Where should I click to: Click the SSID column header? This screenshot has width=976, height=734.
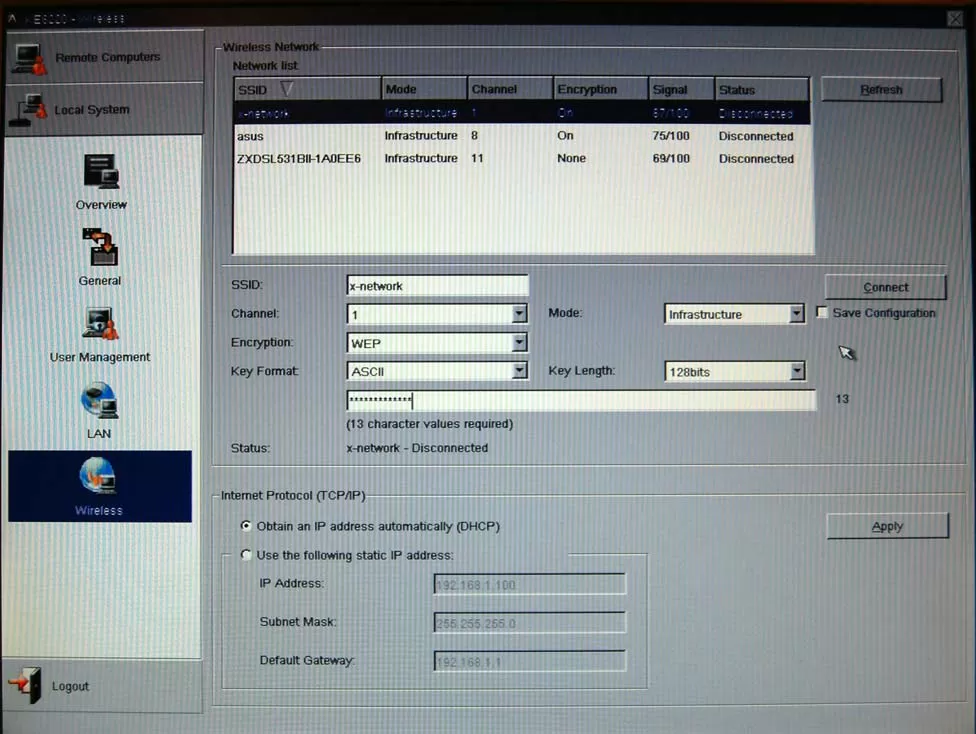point(306,89)
